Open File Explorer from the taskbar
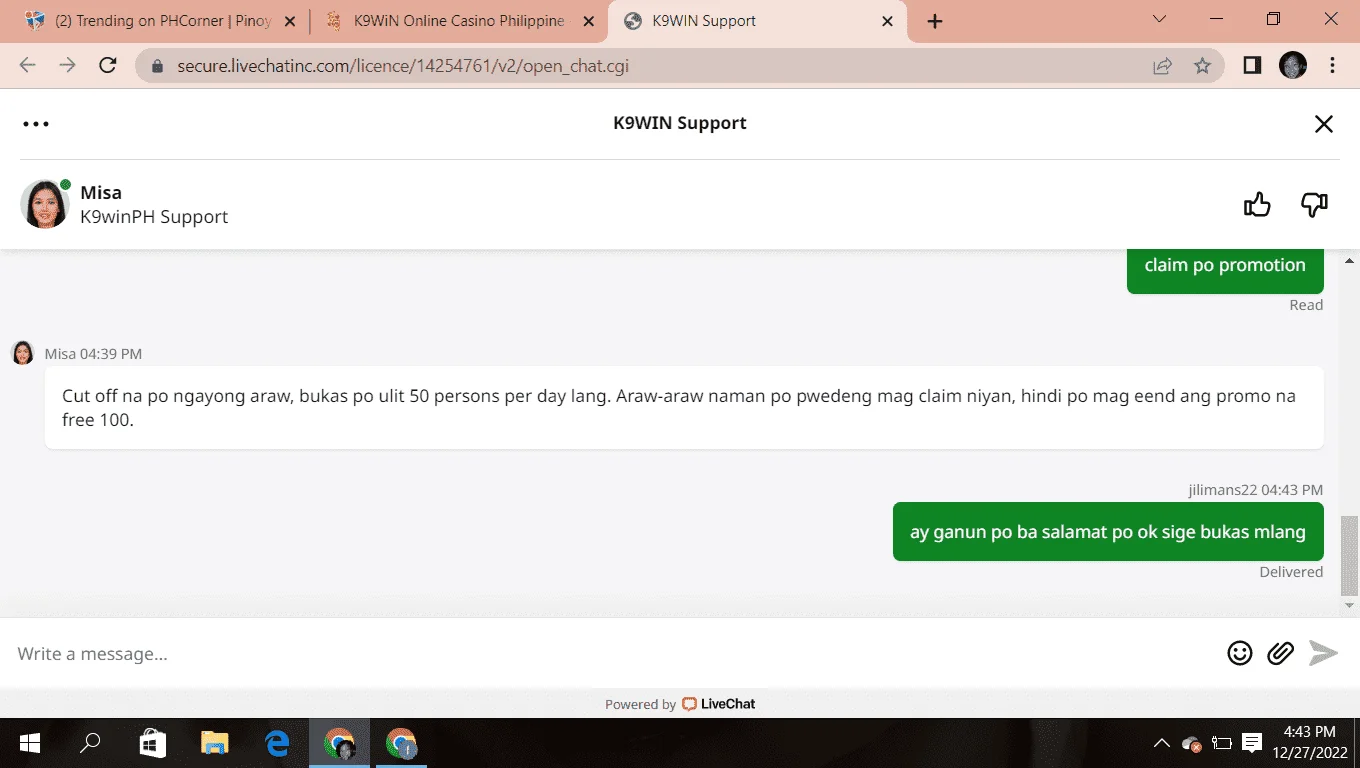This screenshot has height=768, width=1360. (214, 743)
